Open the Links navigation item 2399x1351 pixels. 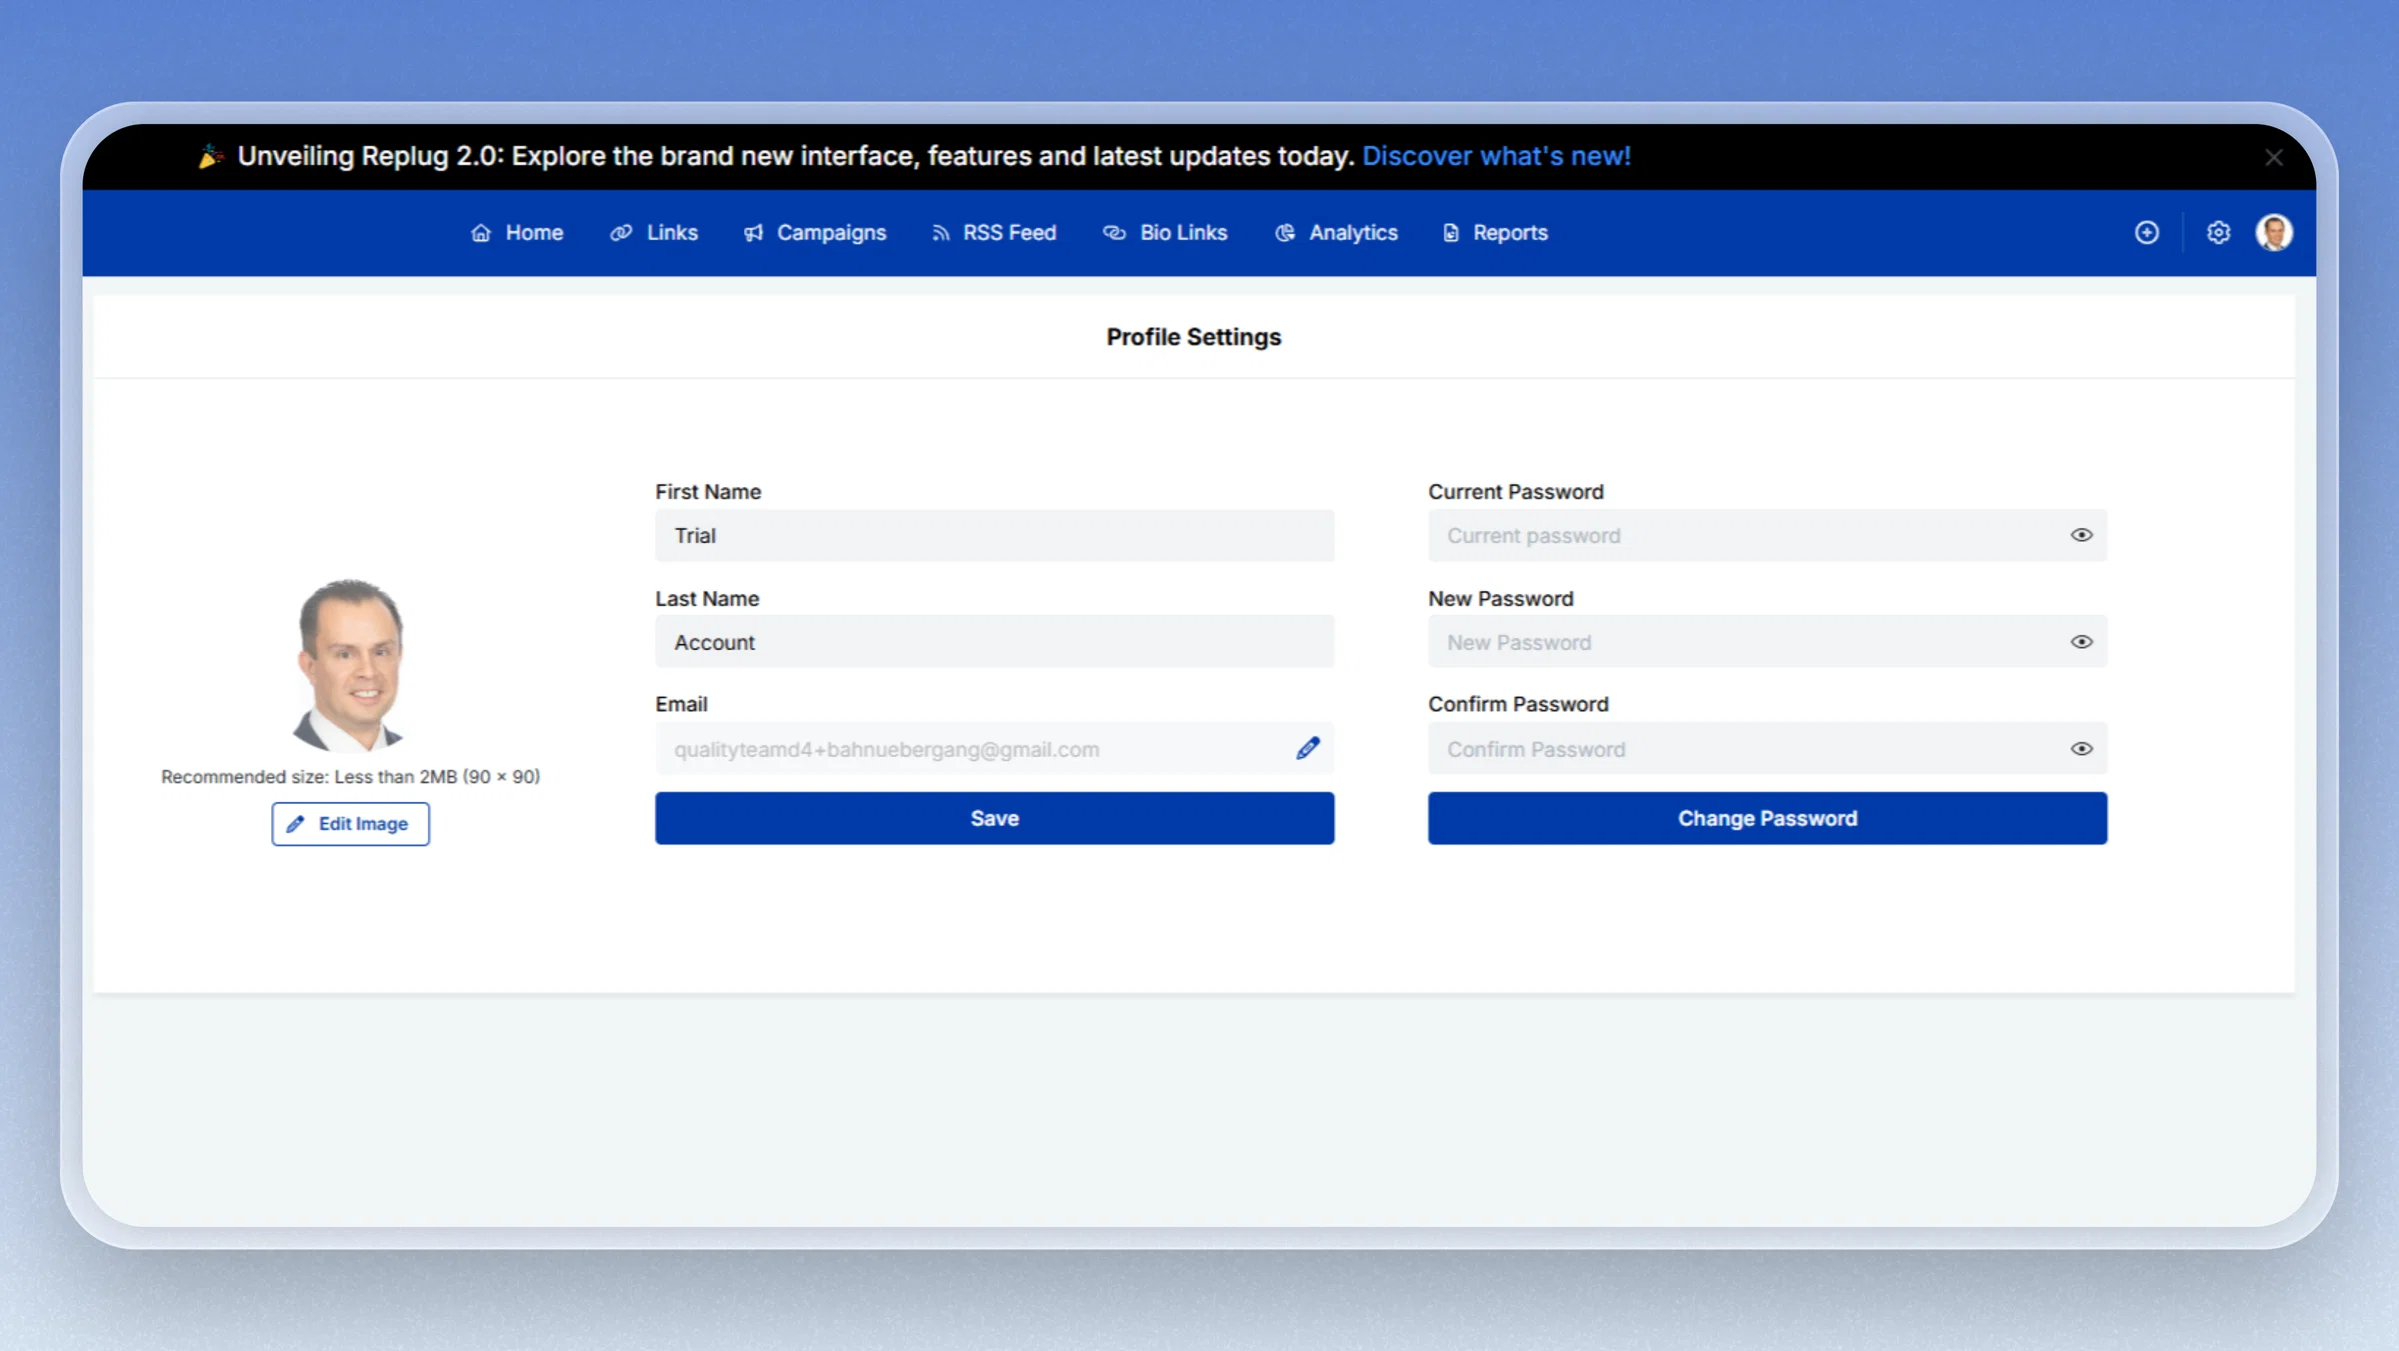pyautogui.click(x=654, y=233)
